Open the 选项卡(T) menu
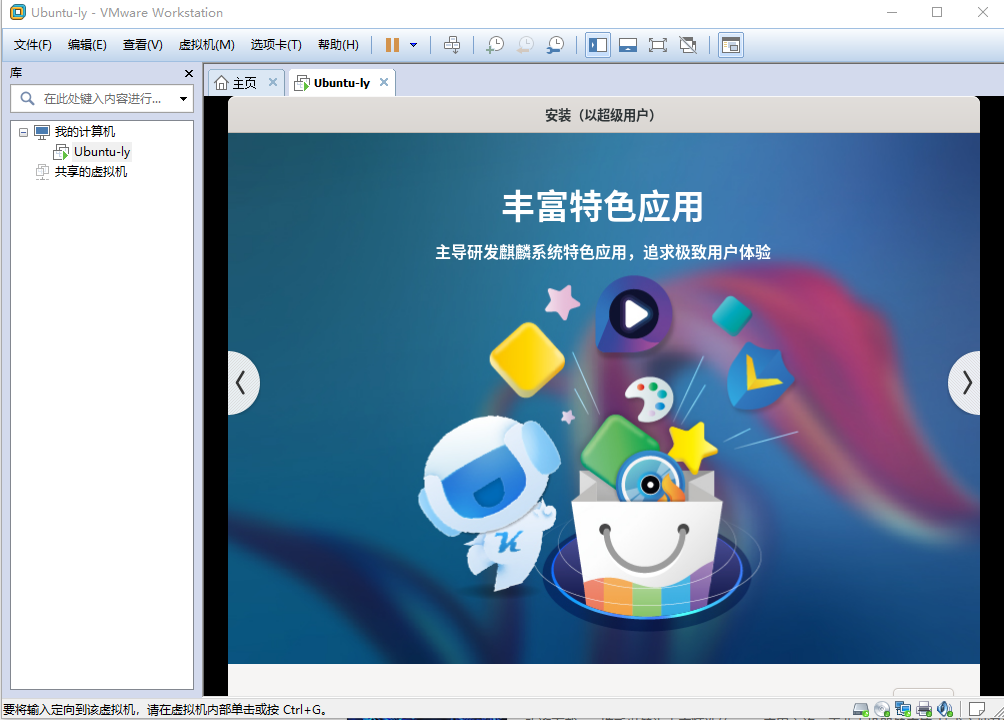This screenshot has width=1004, height=720. 276,45
